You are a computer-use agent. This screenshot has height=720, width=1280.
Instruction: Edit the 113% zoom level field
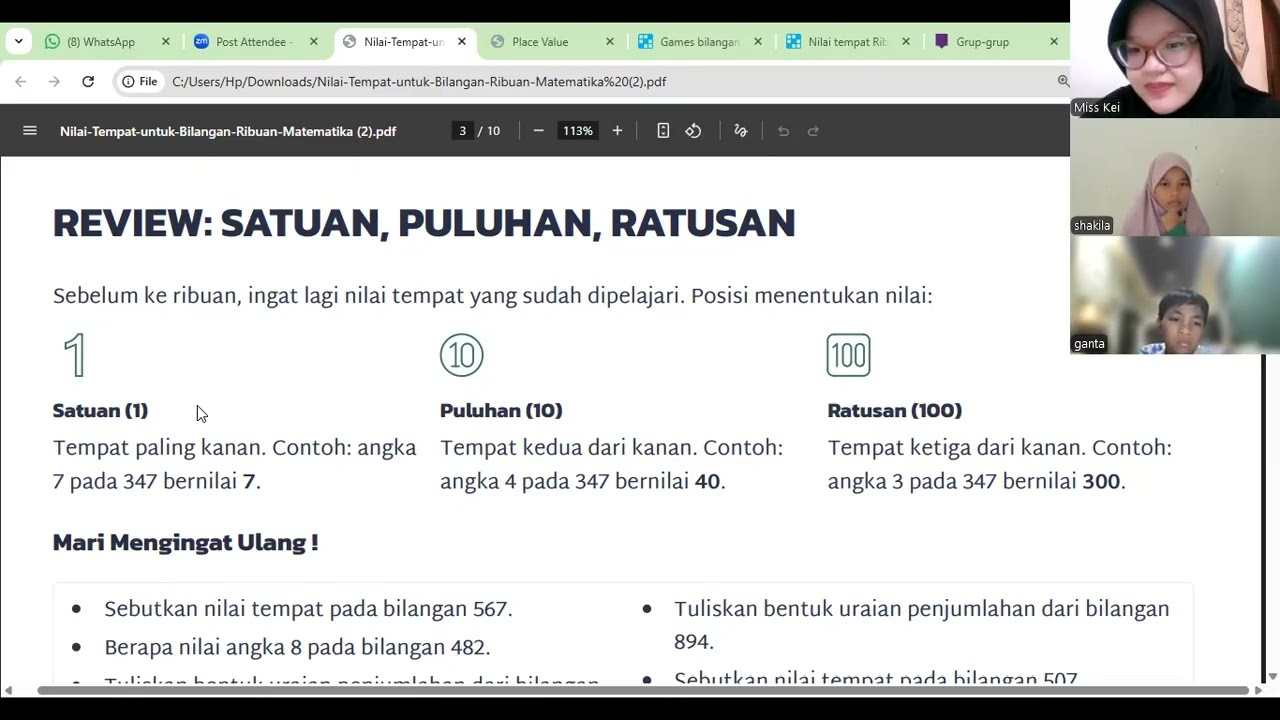(577, 131)
